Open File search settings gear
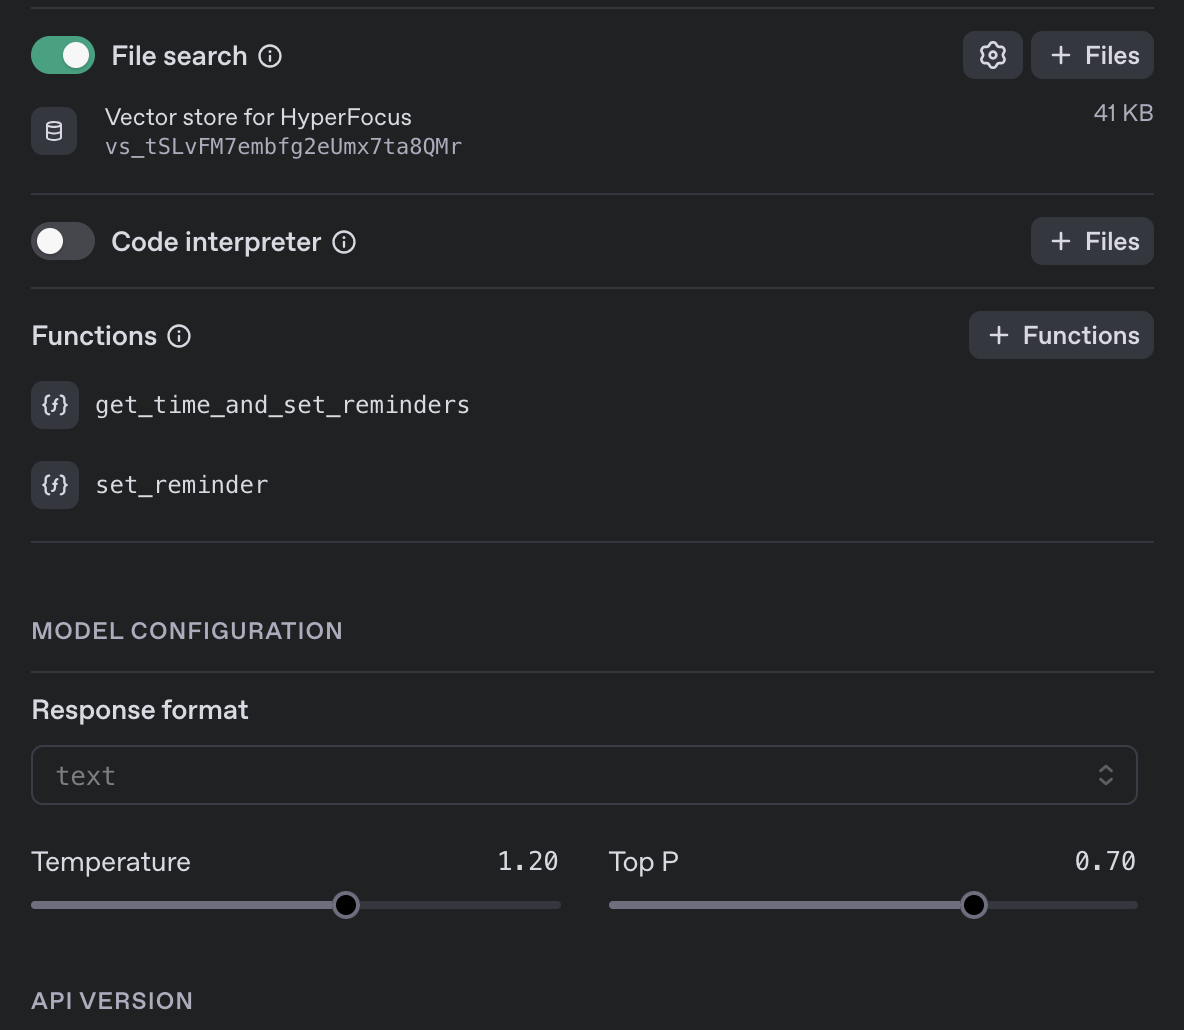 point(992,55)
